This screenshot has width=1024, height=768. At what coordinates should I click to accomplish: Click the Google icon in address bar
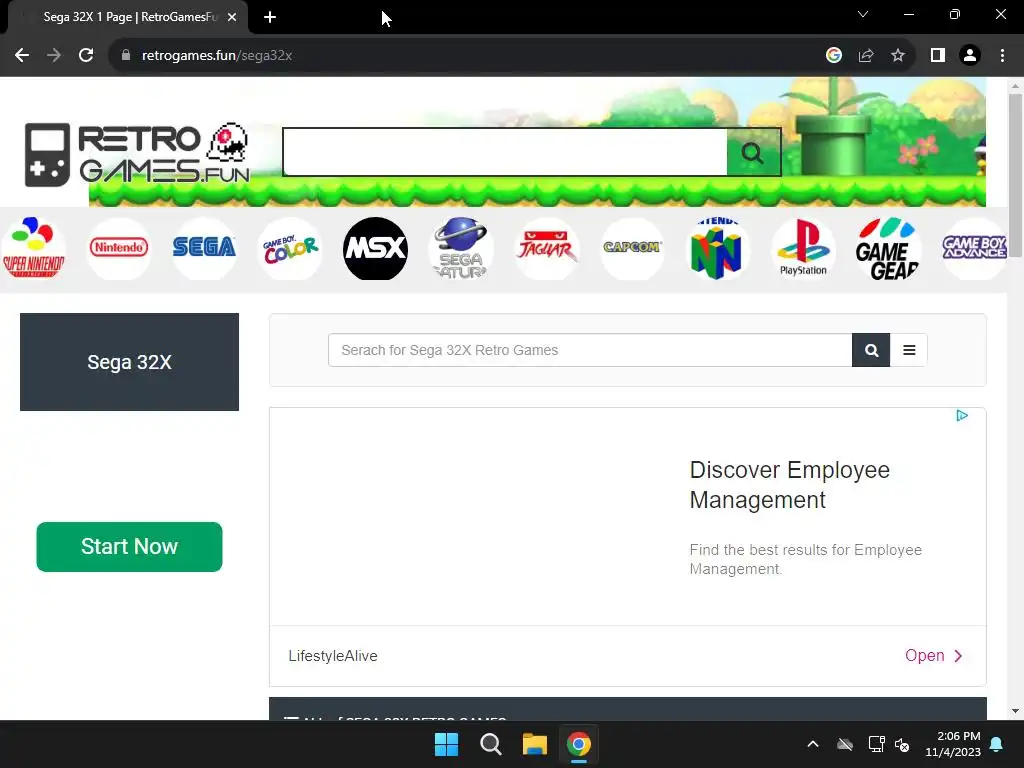pyautogui.click(x=833, y=56)
